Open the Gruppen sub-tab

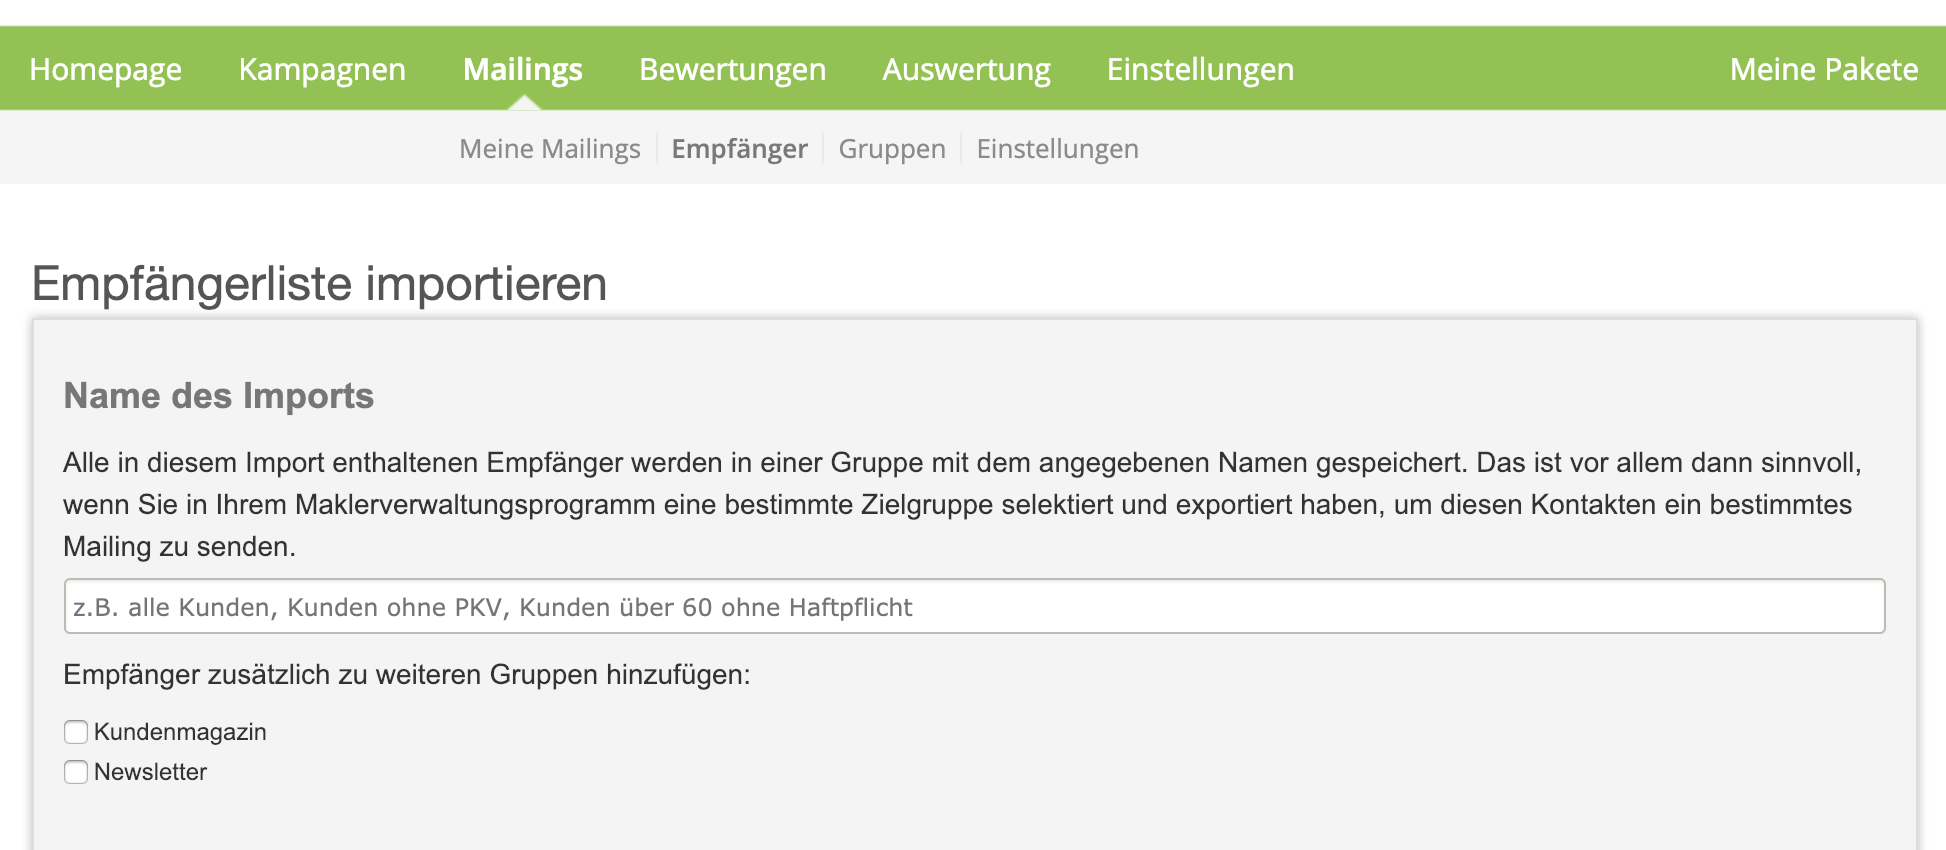click(x=891, y=149)
